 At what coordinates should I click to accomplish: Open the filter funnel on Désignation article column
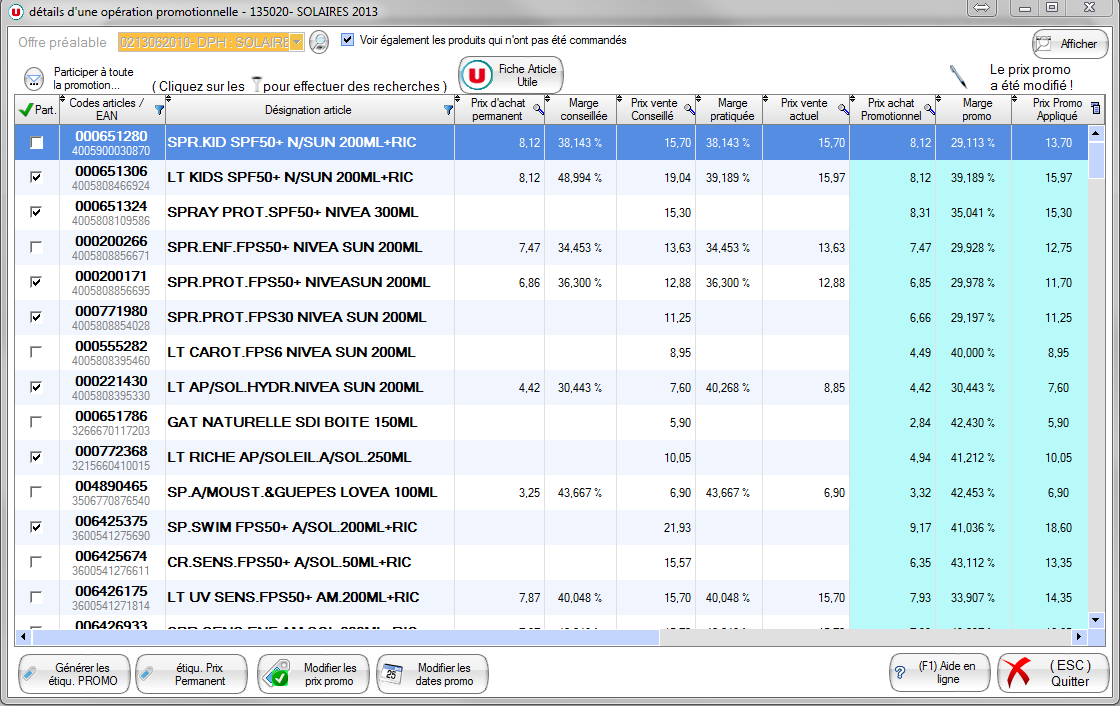(x=448, y=110)
